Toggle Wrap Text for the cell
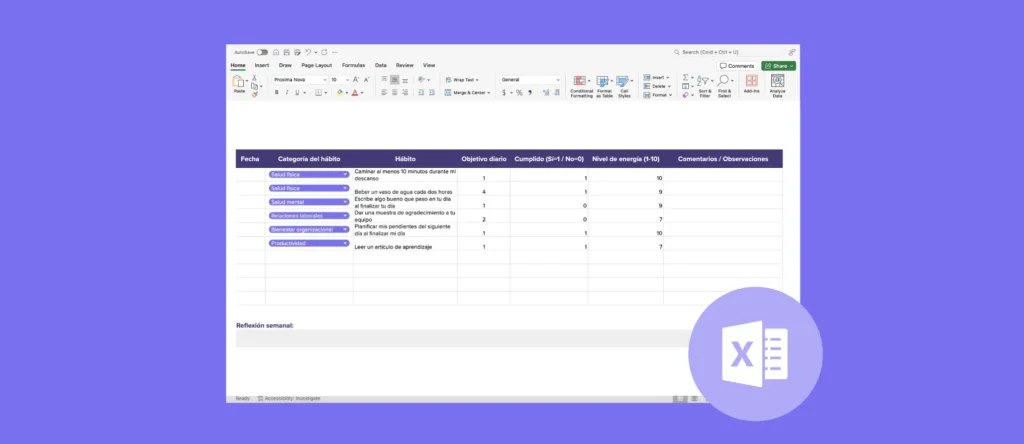1024x444 pixels. (x=464, y=79)
